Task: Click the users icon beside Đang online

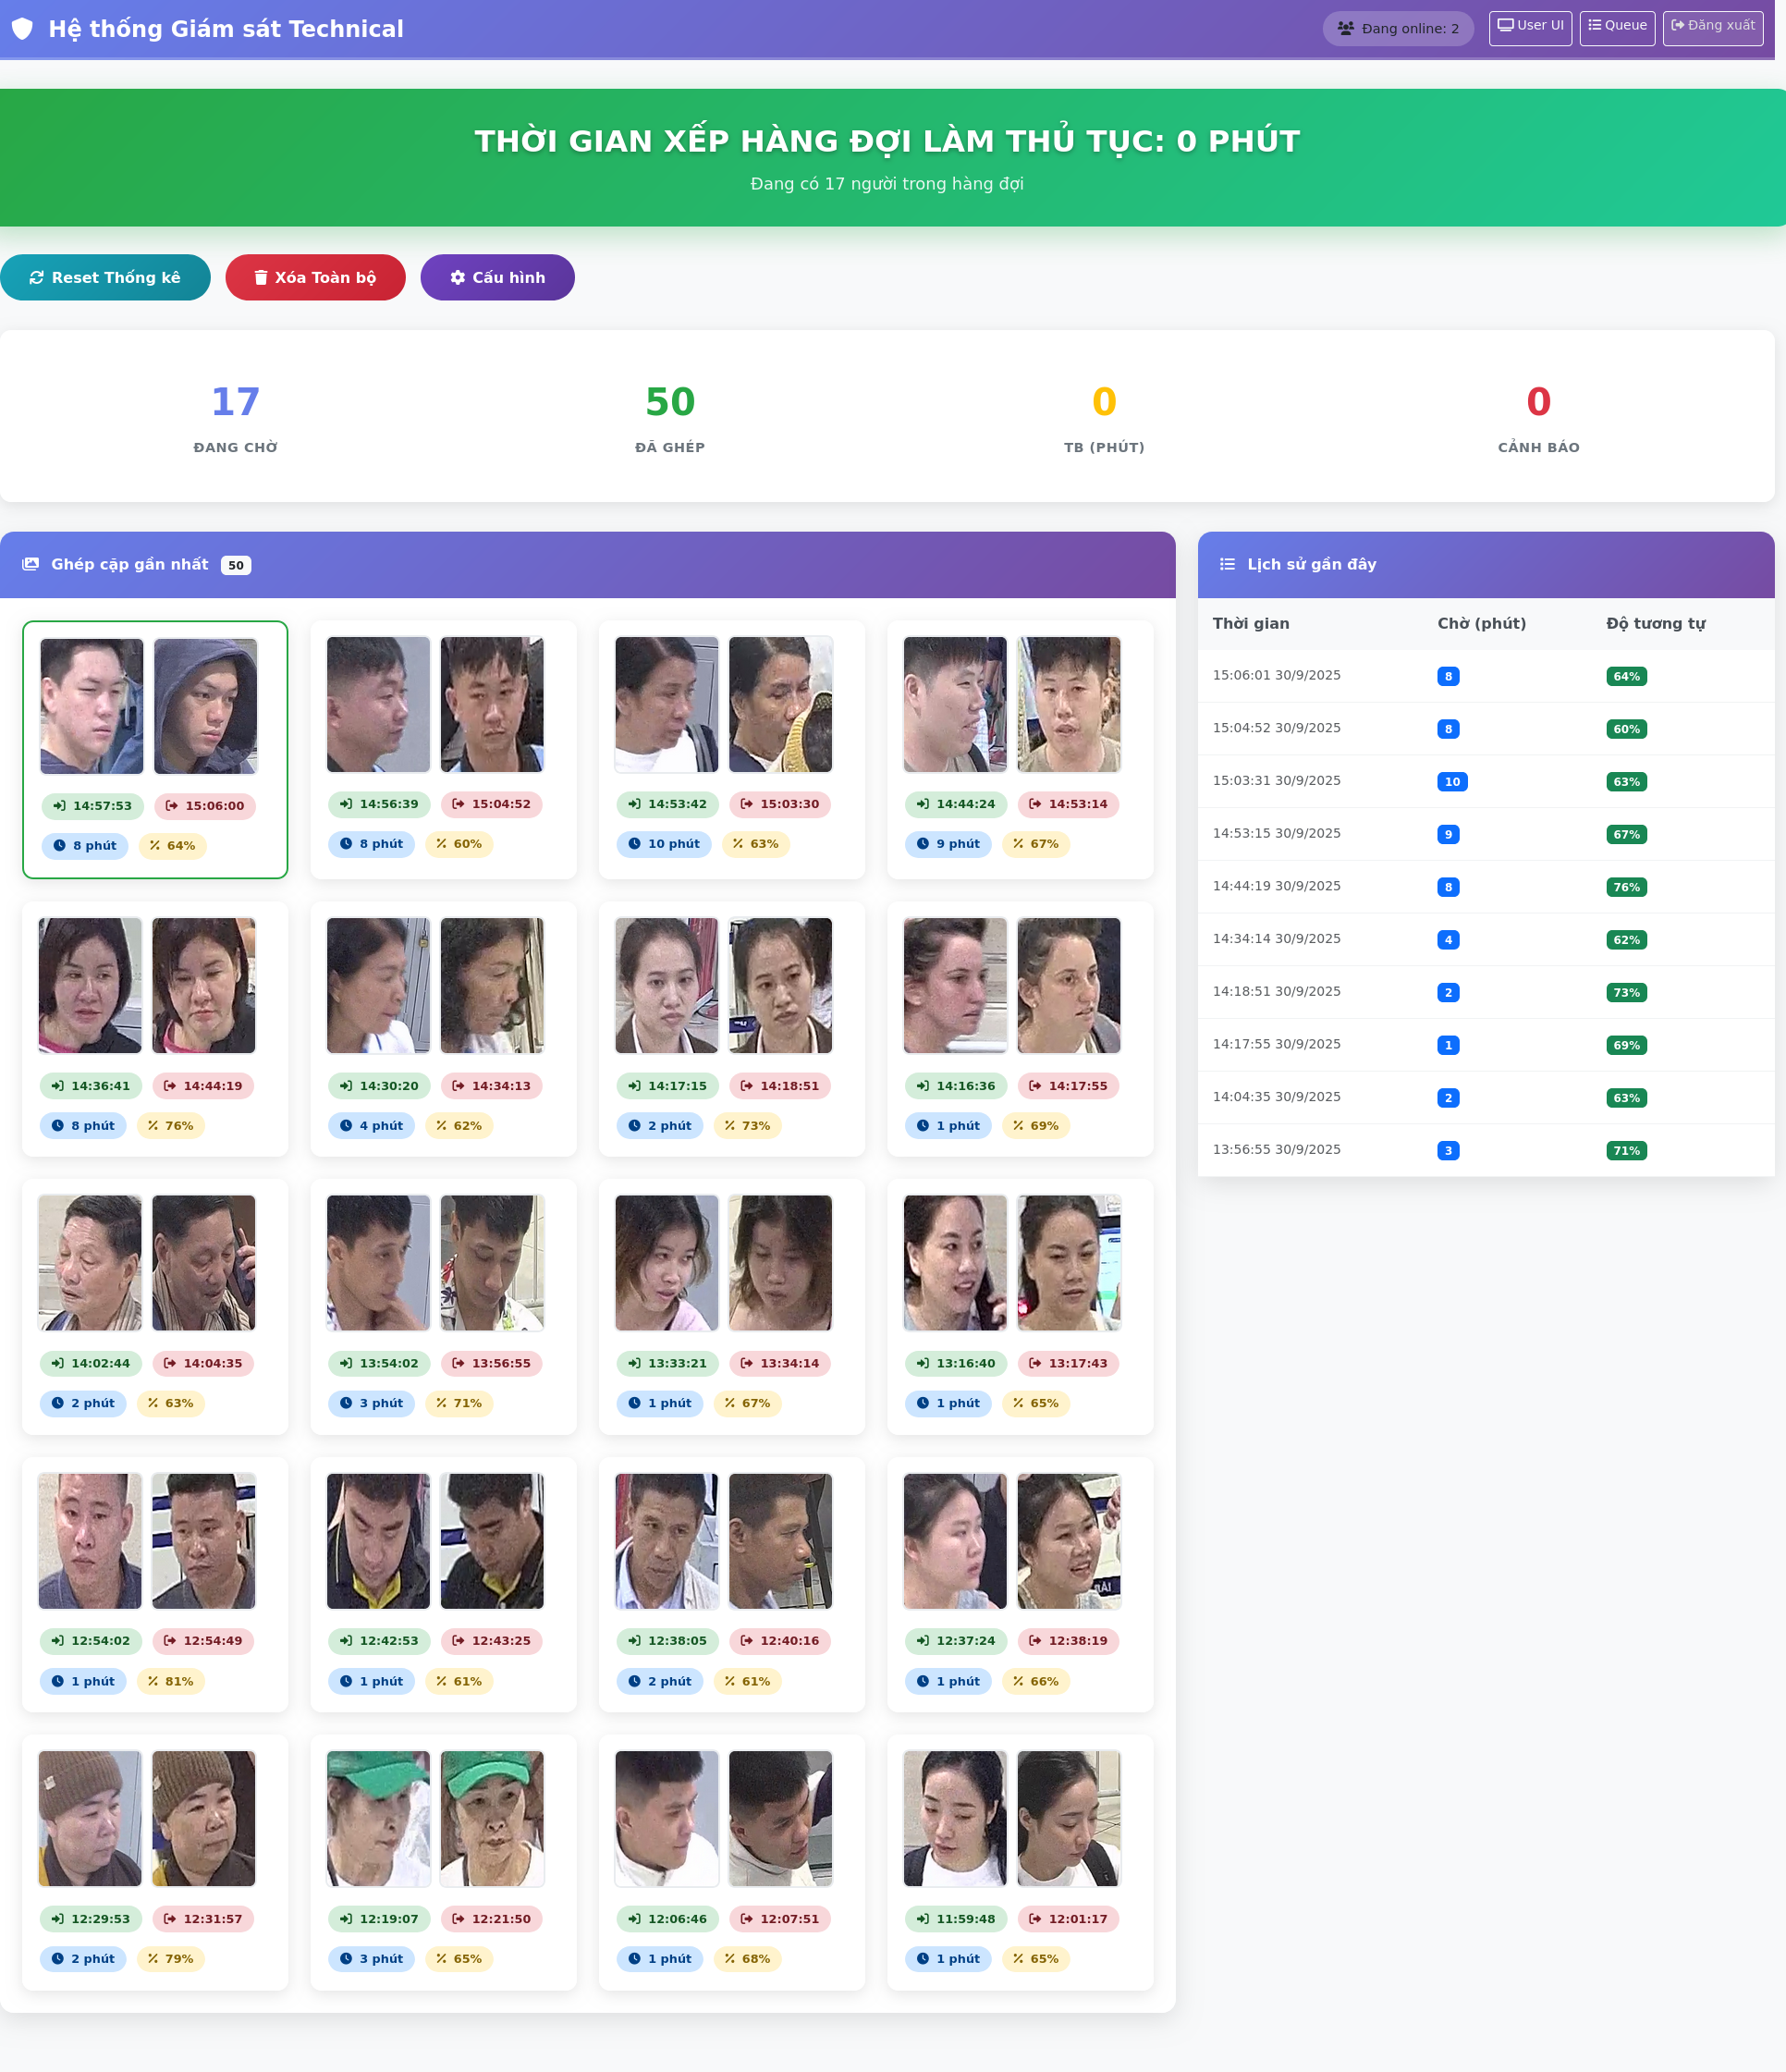Action: (1346, 29)
